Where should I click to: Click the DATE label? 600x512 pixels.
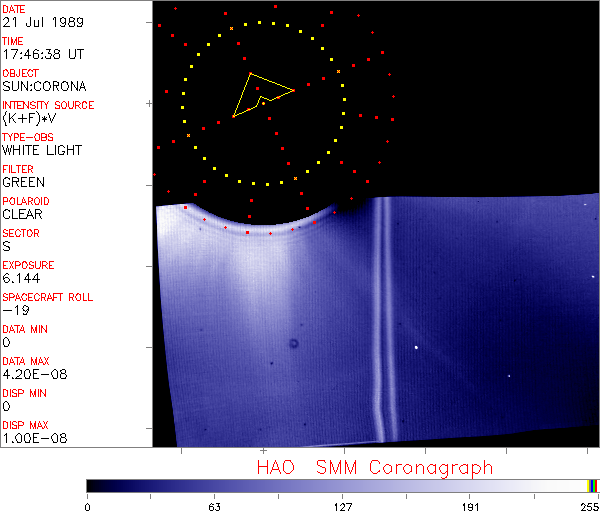[14, 9]
